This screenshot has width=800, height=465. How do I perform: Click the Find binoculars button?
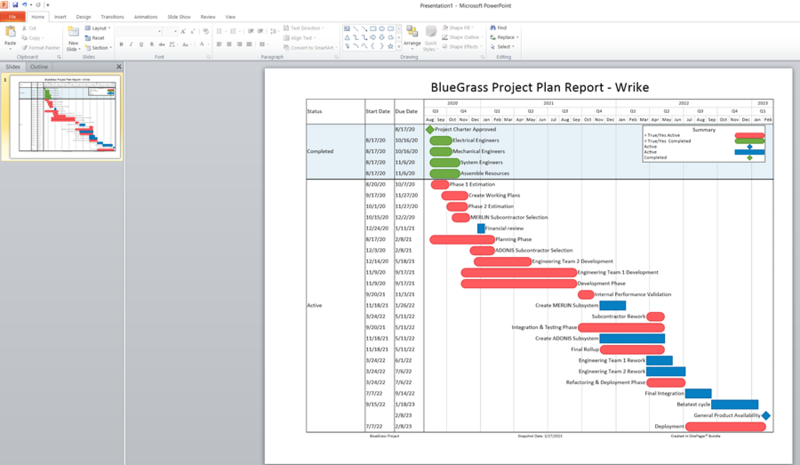tap(498, 28)
